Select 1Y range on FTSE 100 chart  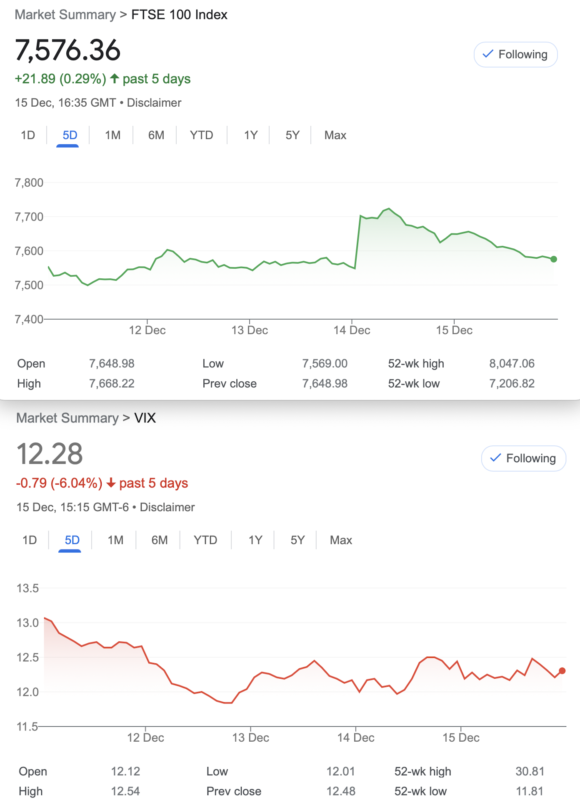250,135
